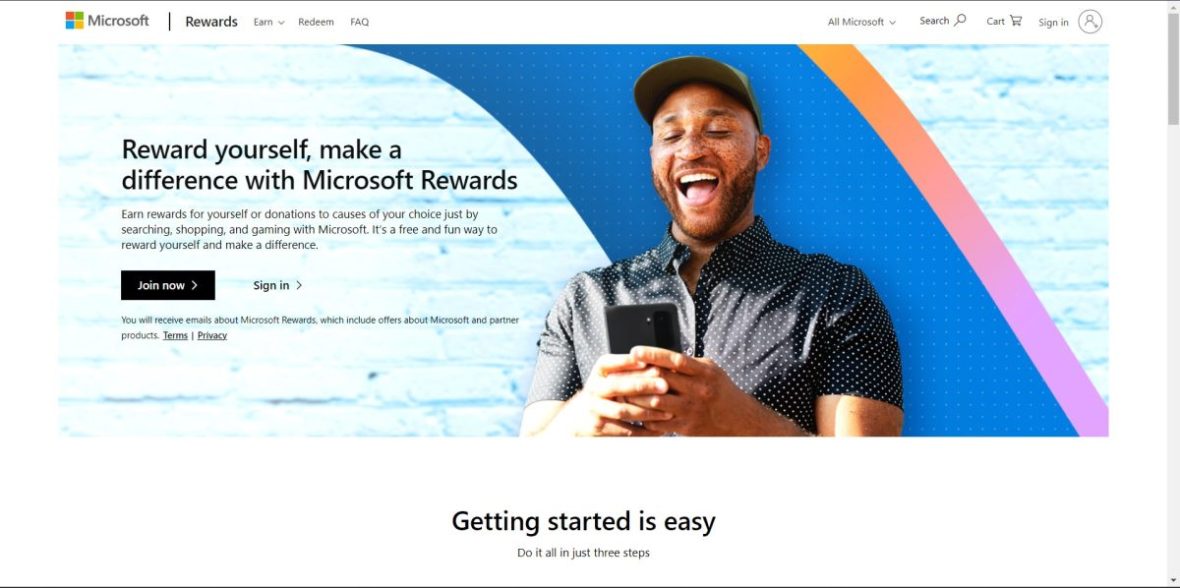
Task: Open the Privacy link
Action: (x=212, y=336)
